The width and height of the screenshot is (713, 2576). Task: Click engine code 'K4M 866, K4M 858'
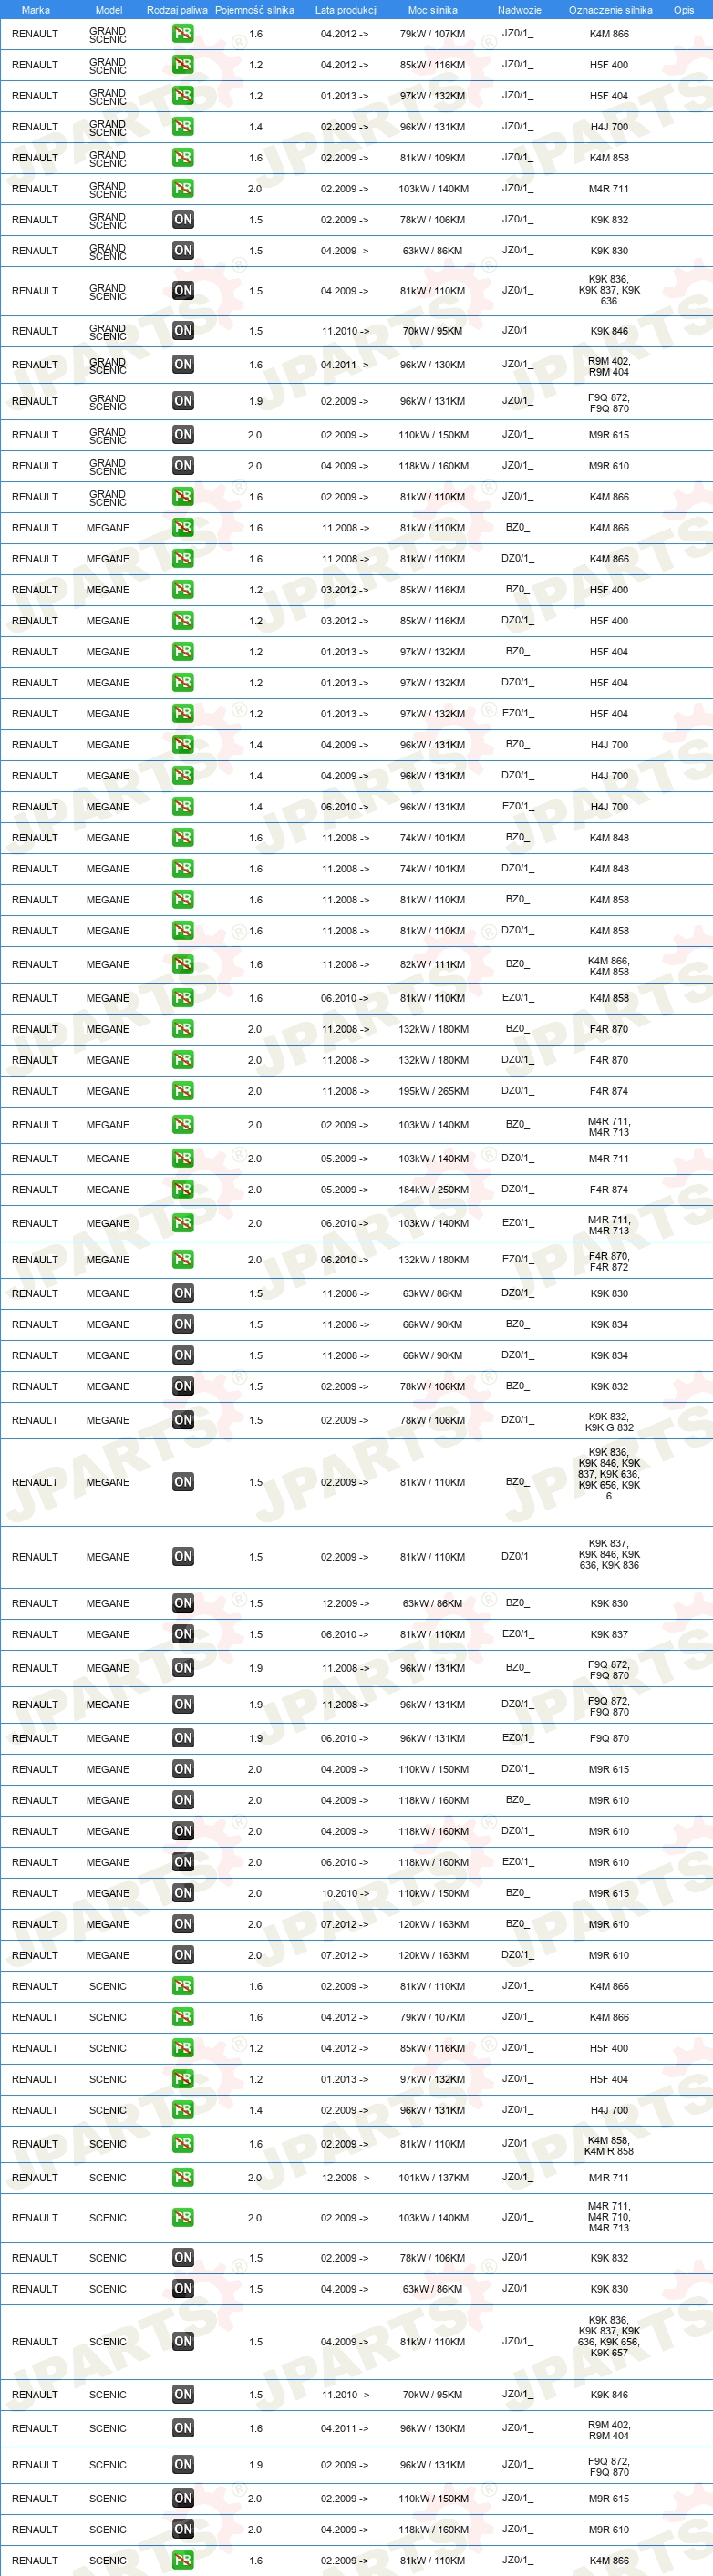tap(609, 966)
